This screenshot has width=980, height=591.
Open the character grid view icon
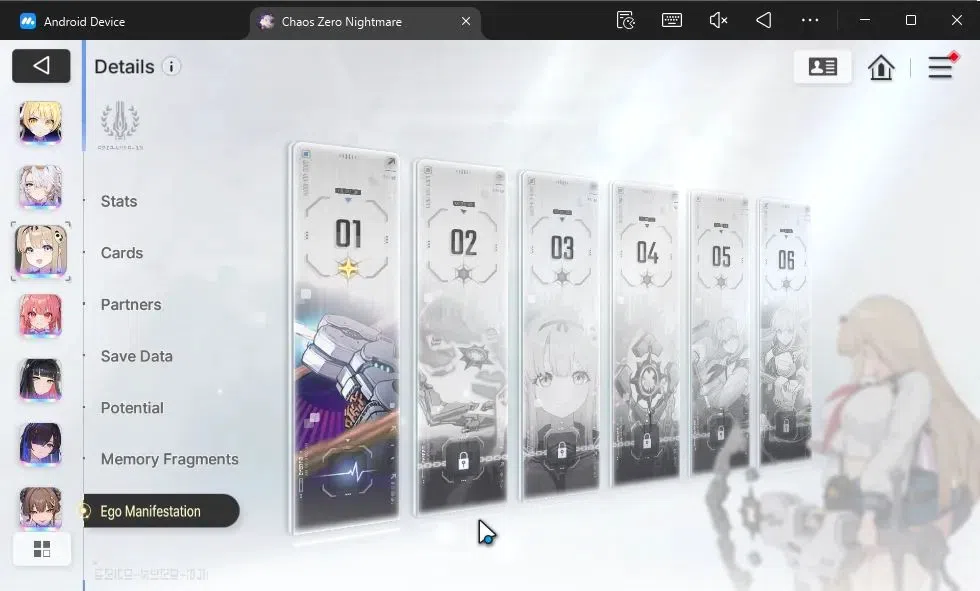click(x=42, y=549)
